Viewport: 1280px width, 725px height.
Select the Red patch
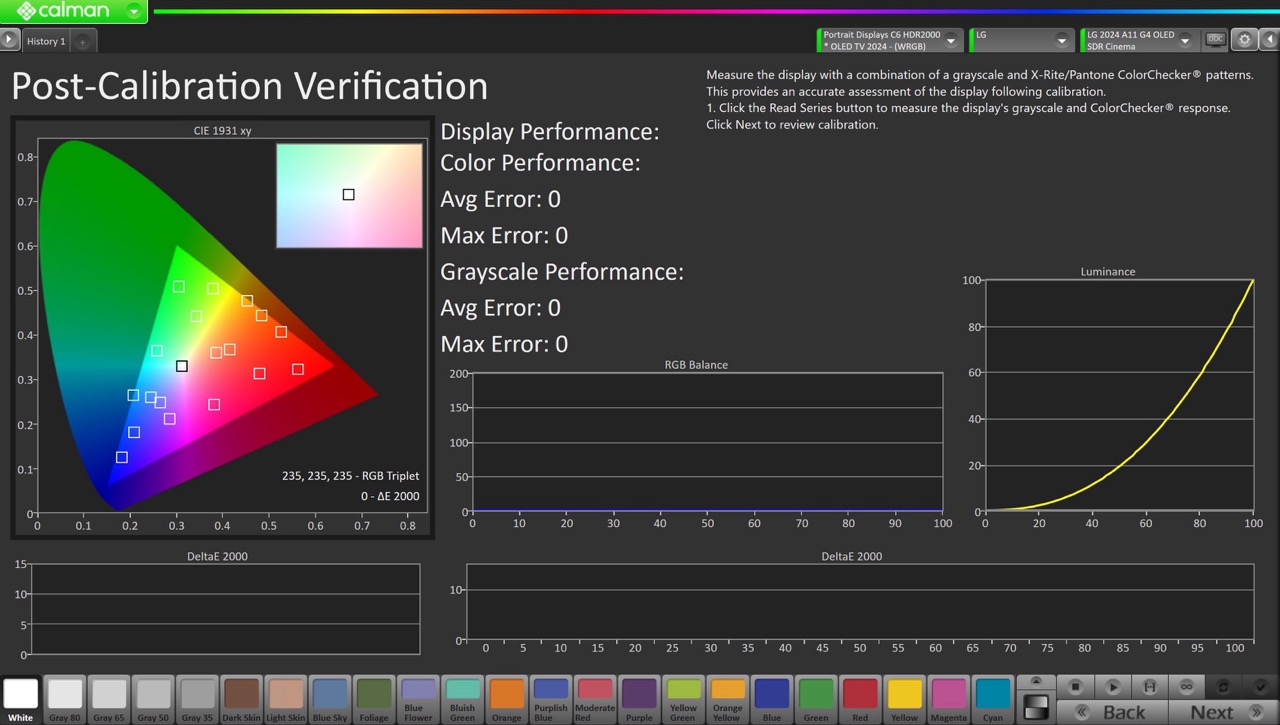pos(859,699)
